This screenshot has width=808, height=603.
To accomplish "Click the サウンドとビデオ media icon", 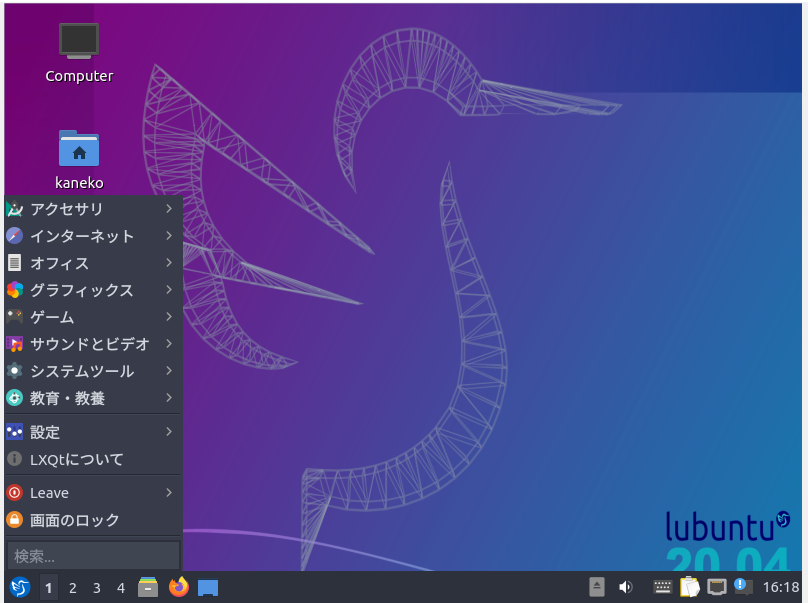I will (x=14, y=344).
